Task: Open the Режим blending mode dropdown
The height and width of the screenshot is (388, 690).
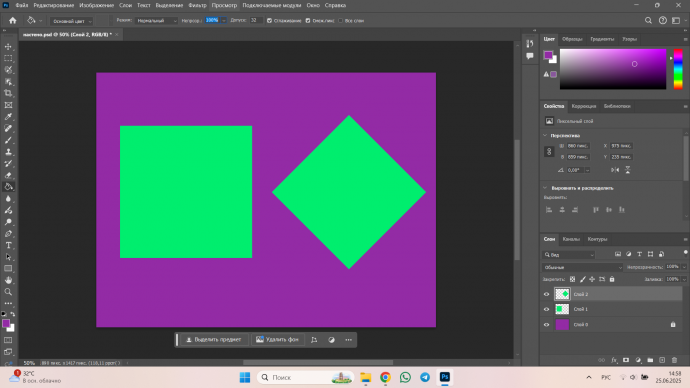Action: coord(156,21)
